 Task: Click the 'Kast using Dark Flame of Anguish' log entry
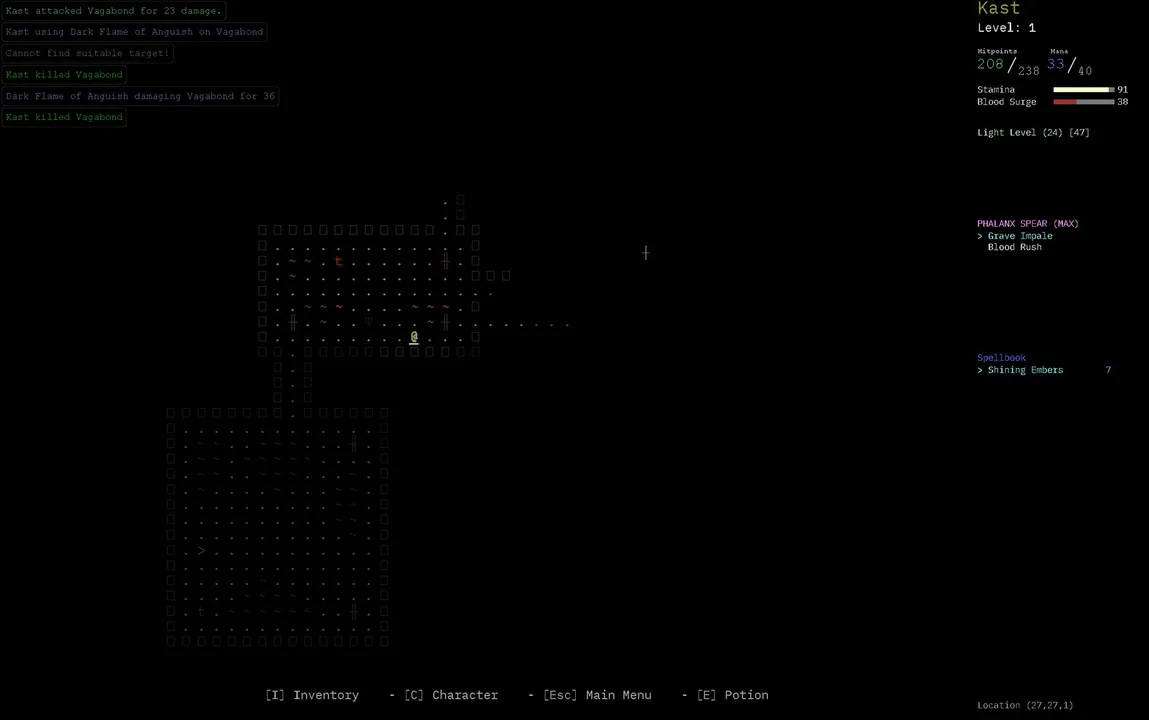134,31
